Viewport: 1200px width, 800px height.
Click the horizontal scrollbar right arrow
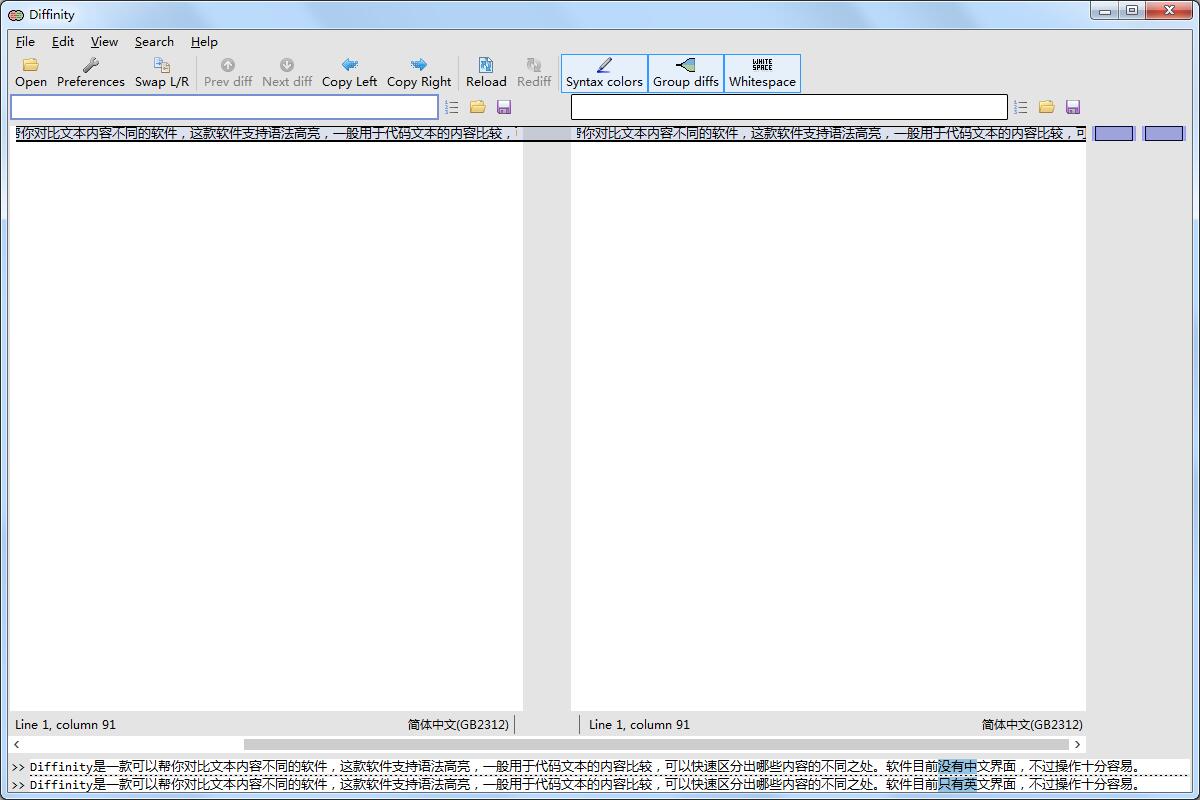click(x=1077, y=744)
